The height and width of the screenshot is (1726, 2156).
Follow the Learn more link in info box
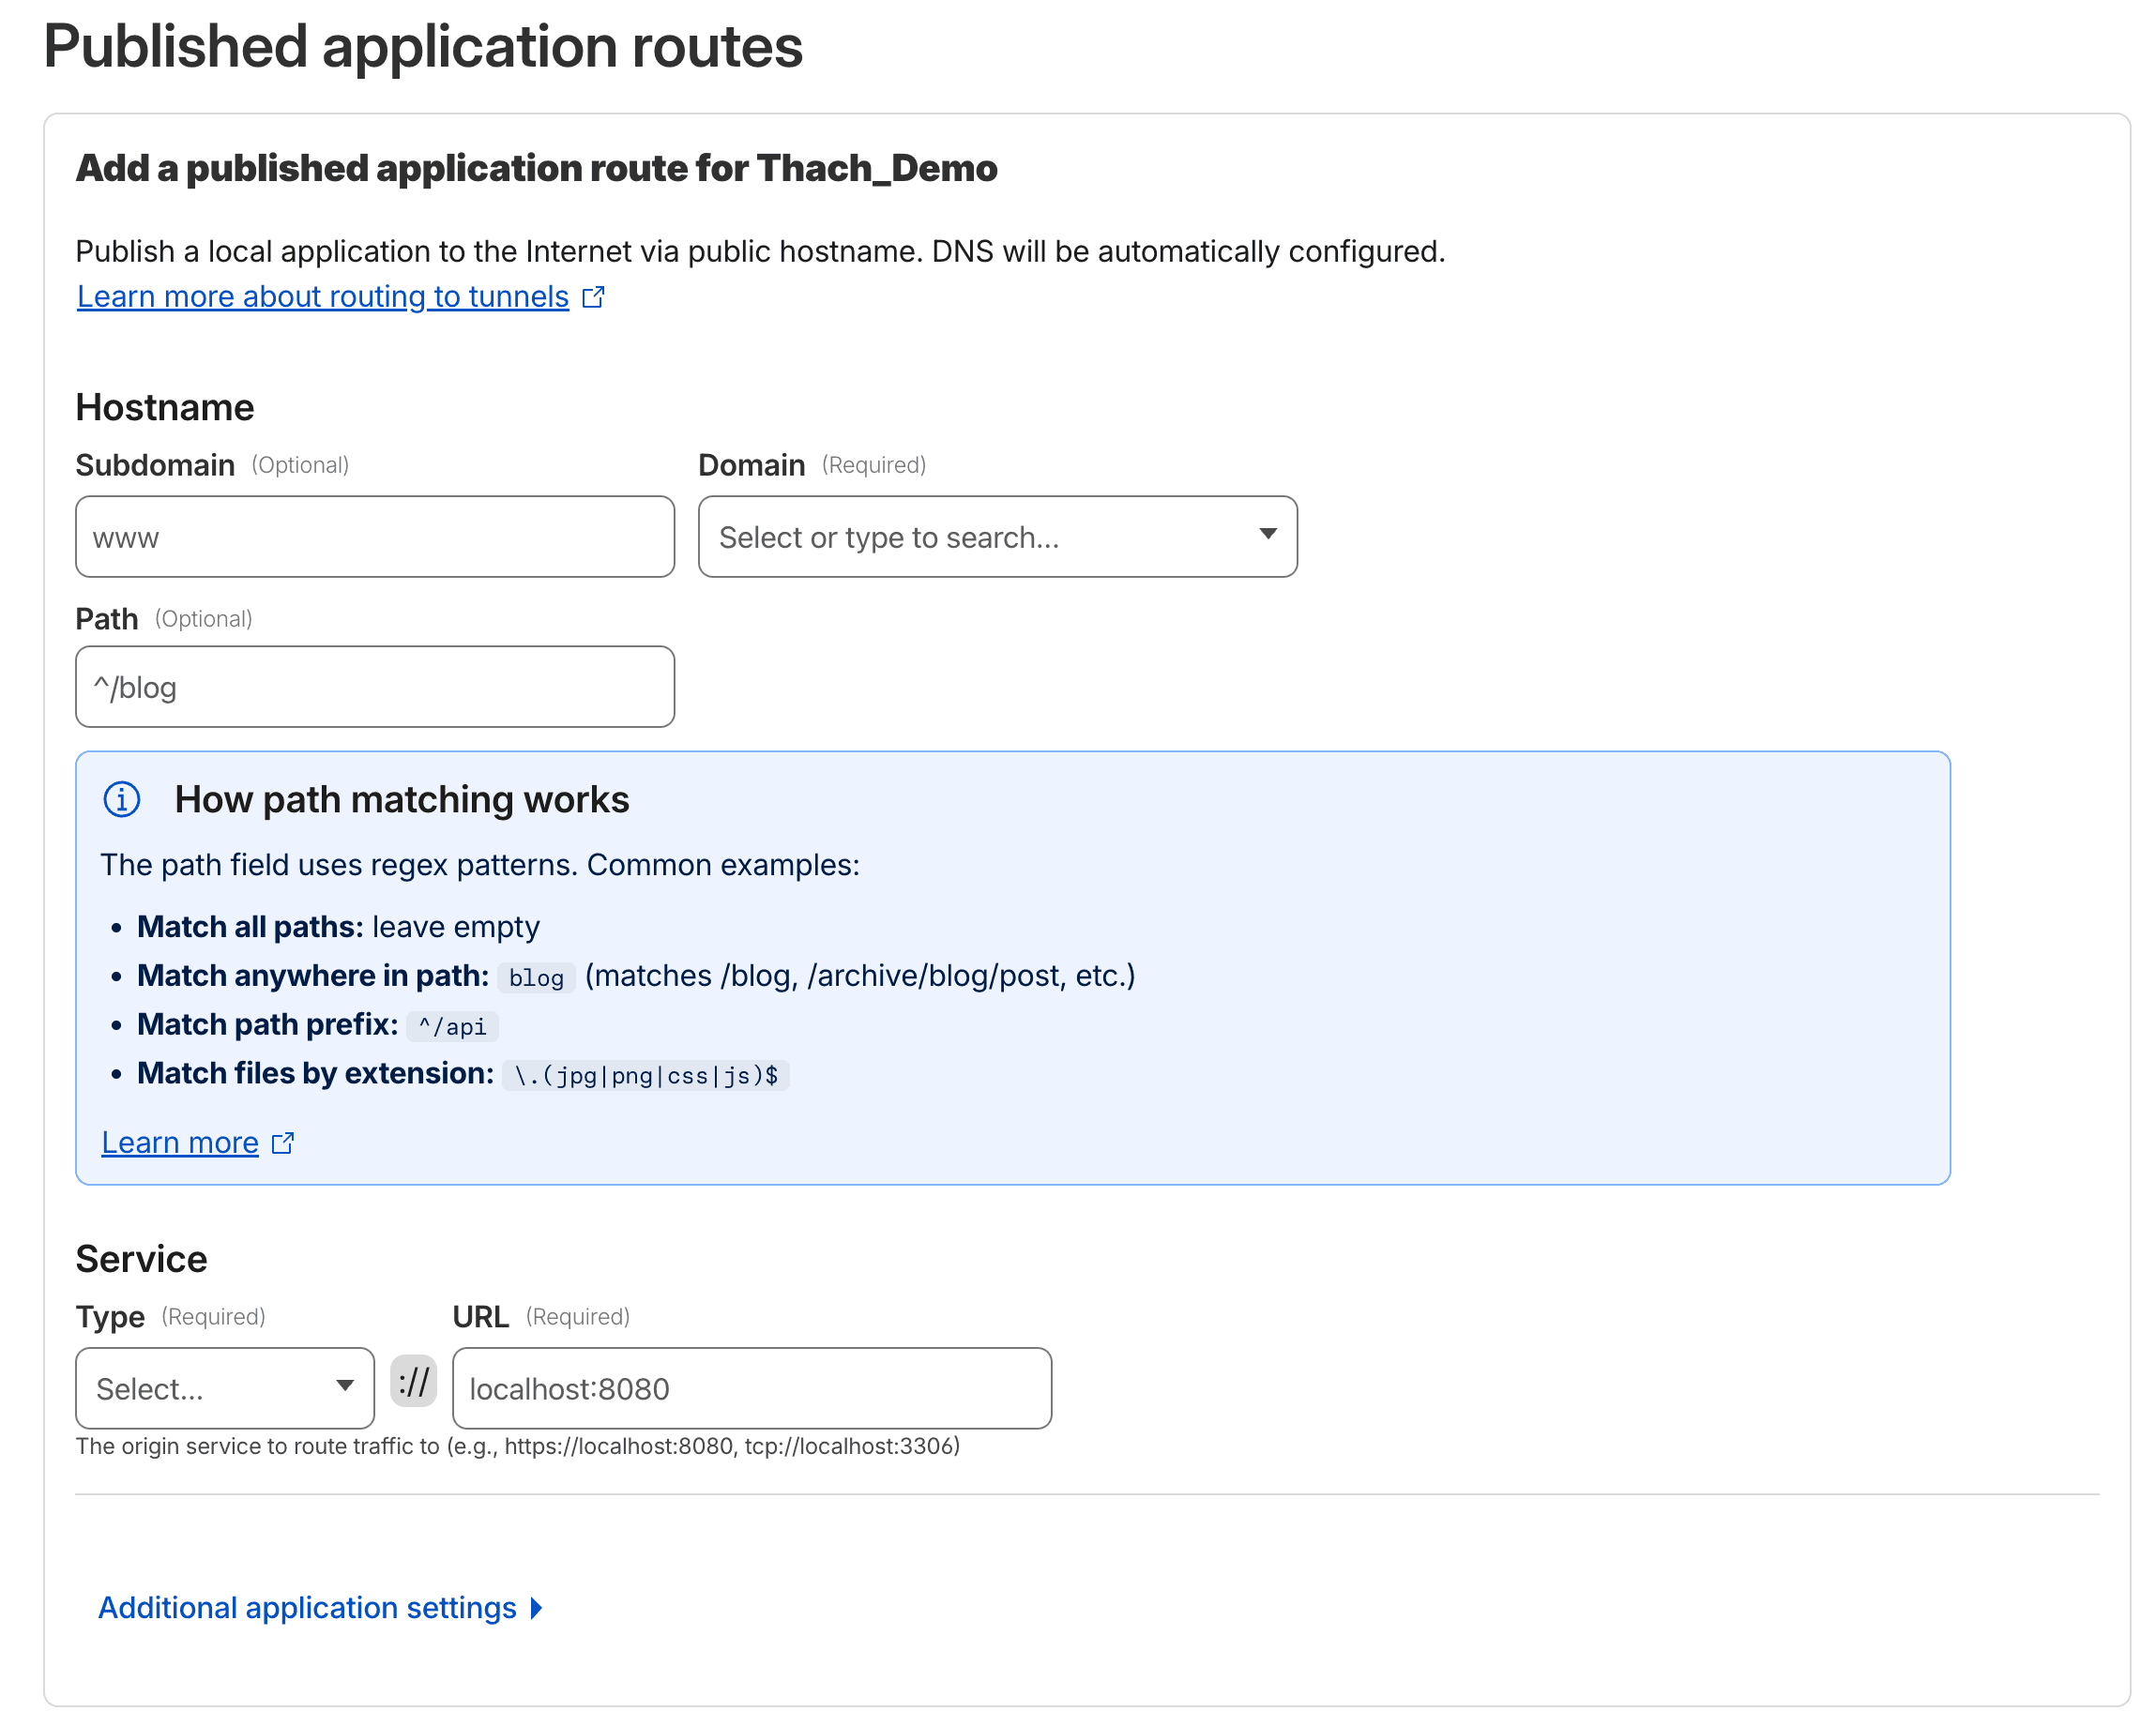coord(180,1142)
